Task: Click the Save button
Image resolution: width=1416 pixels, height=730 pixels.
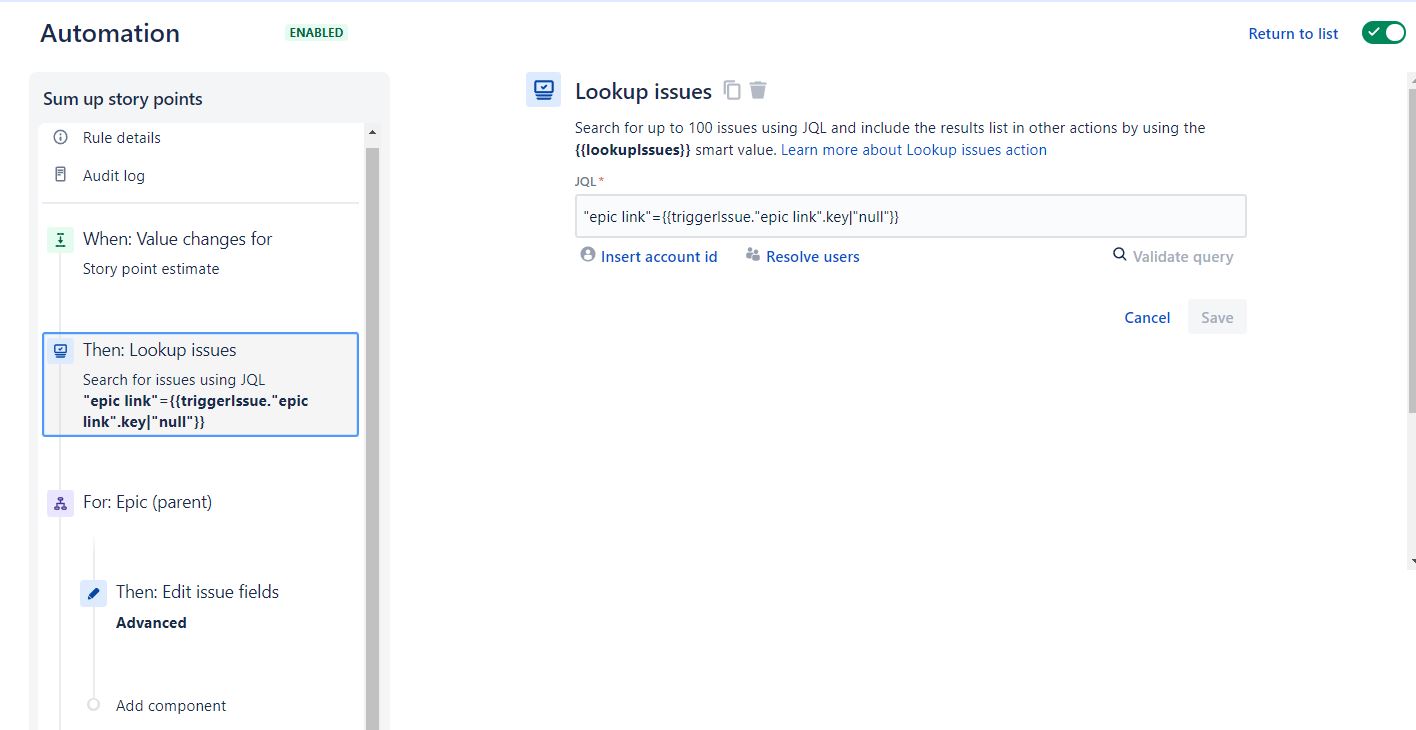Action: pyautogui.click(x=1217, y=317)
